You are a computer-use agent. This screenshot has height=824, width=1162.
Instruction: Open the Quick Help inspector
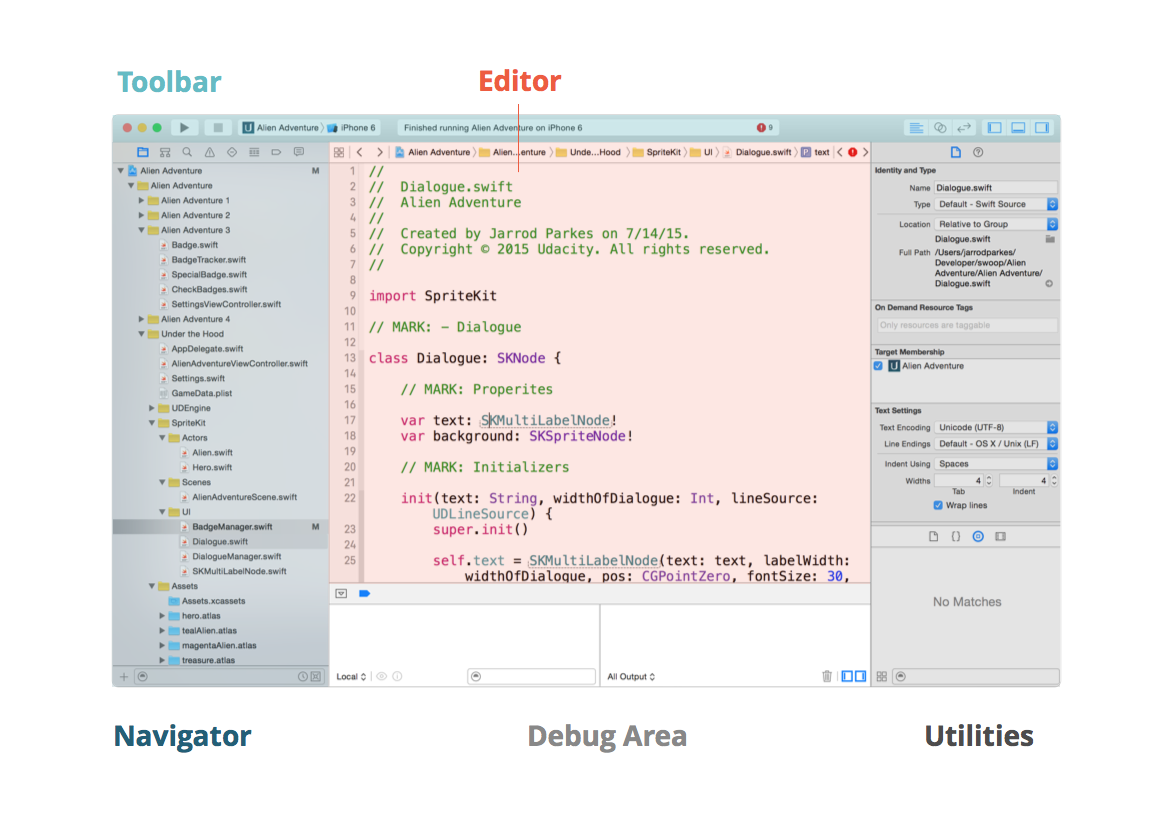point(978,152)
